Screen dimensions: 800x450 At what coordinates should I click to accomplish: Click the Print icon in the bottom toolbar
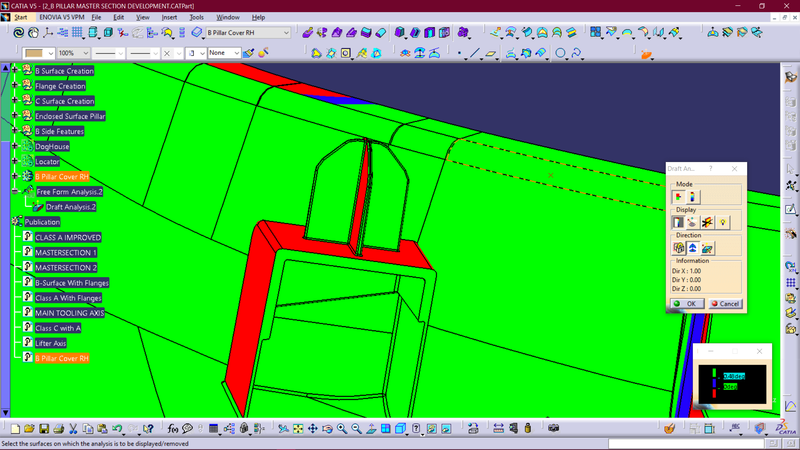[x=59, y=429]
